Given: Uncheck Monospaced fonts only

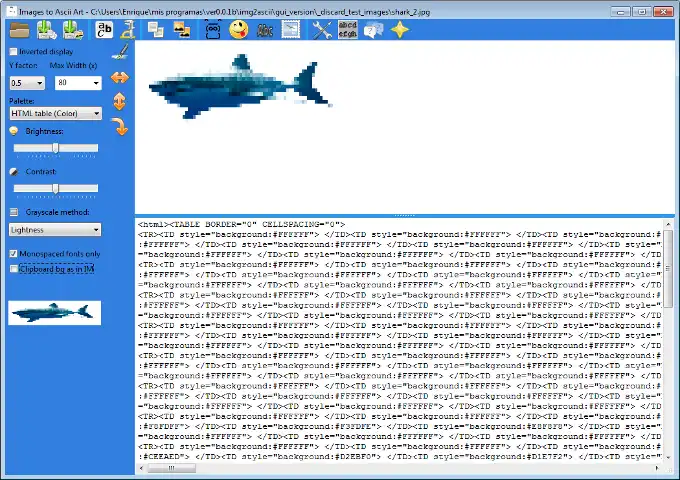Looking at the screenshot, I should [13, 254].
